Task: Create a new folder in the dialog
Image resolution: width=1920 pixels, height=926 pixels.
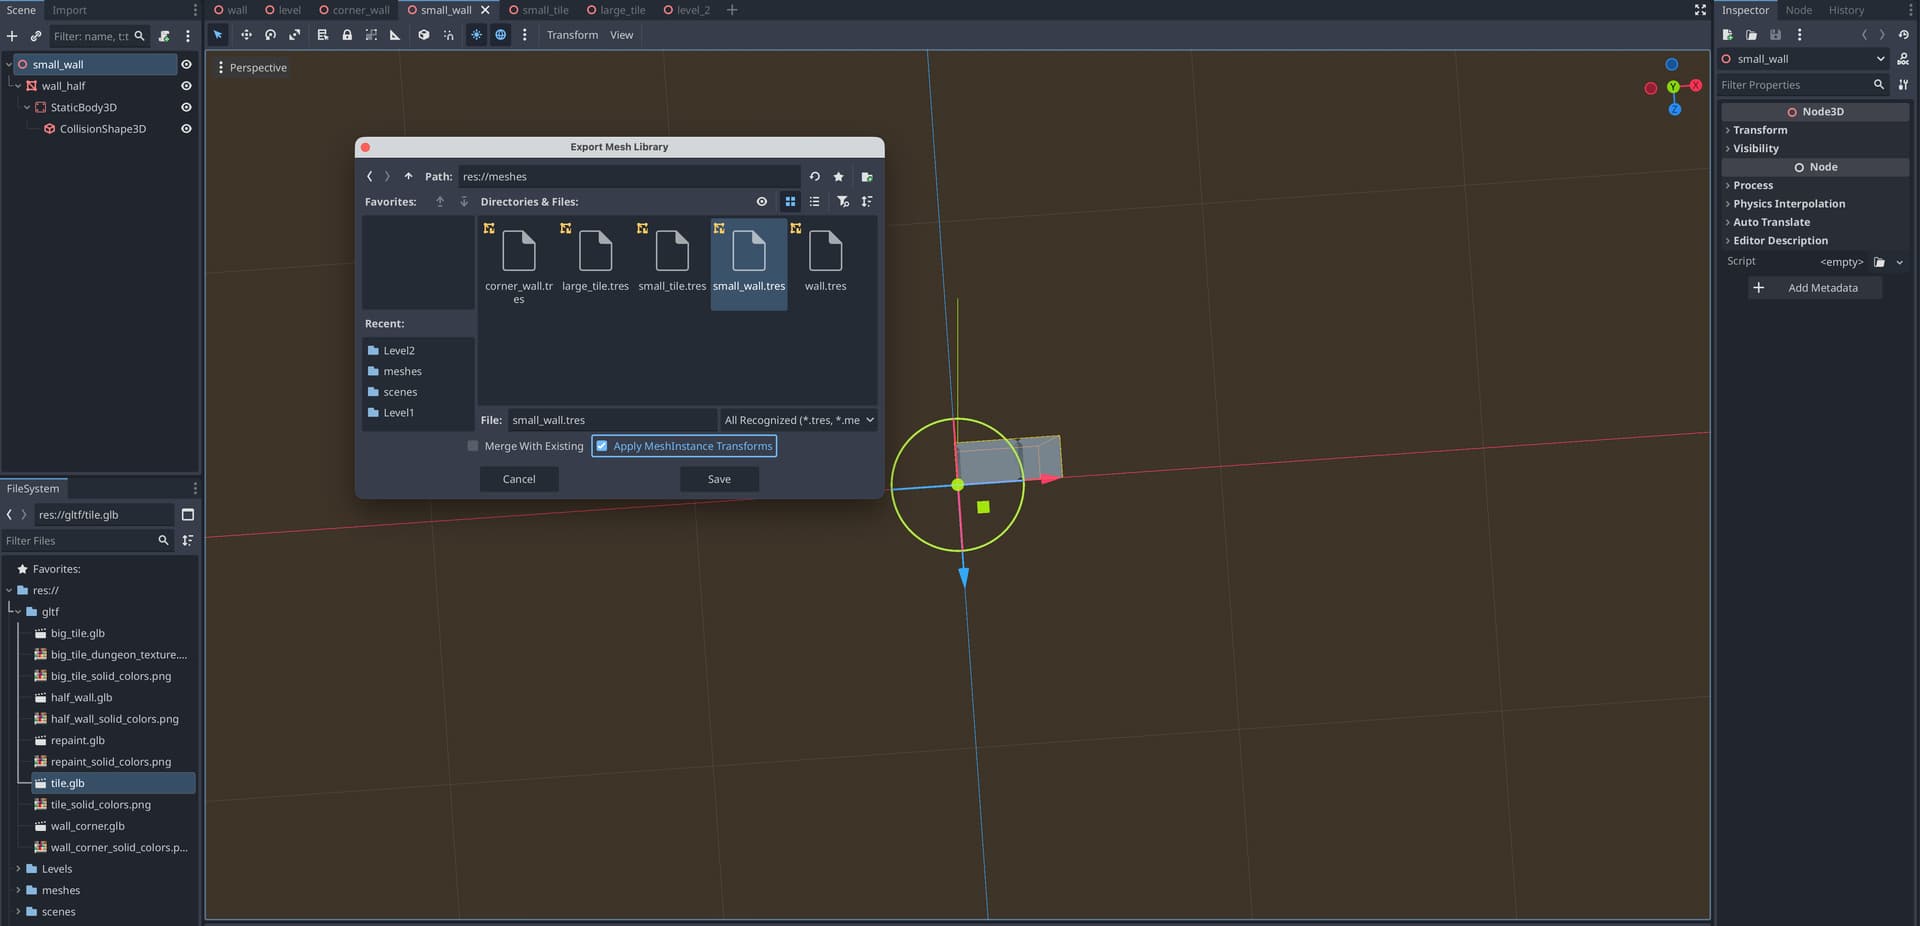Action: tap(867, 177)
